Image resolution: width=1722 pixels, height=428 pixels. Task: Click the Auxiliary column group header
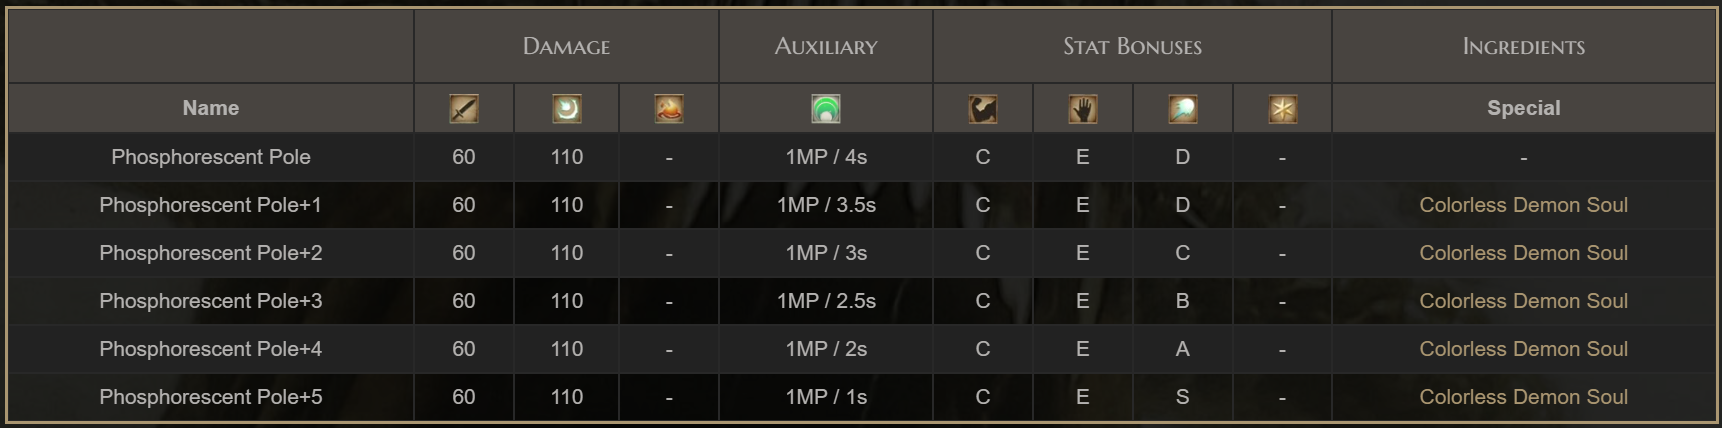(826, 46)
